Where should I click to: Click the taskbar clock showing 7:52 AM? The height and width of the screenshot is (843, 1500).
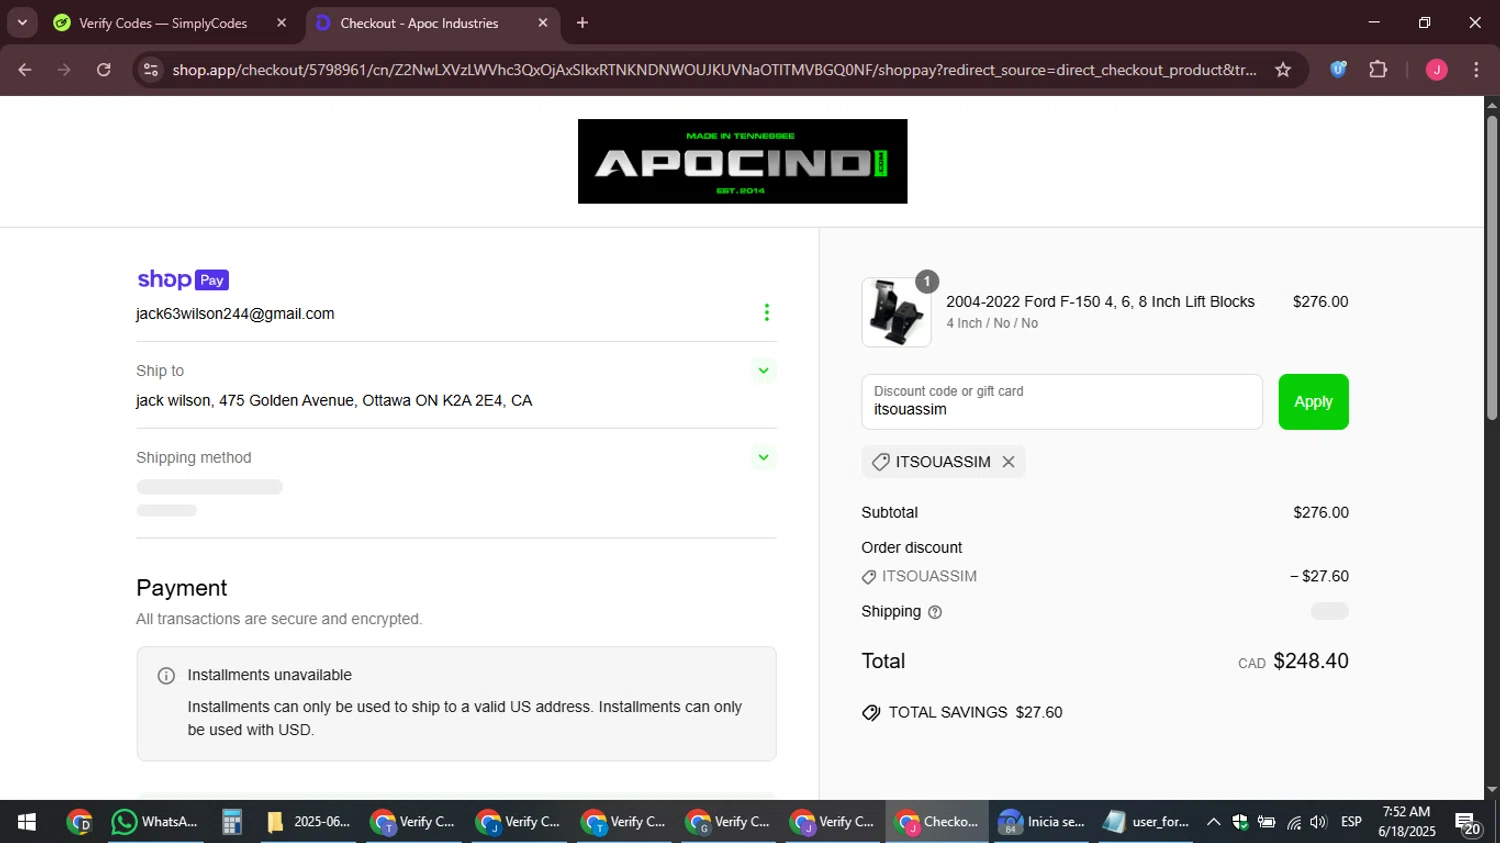(1406, 822)
